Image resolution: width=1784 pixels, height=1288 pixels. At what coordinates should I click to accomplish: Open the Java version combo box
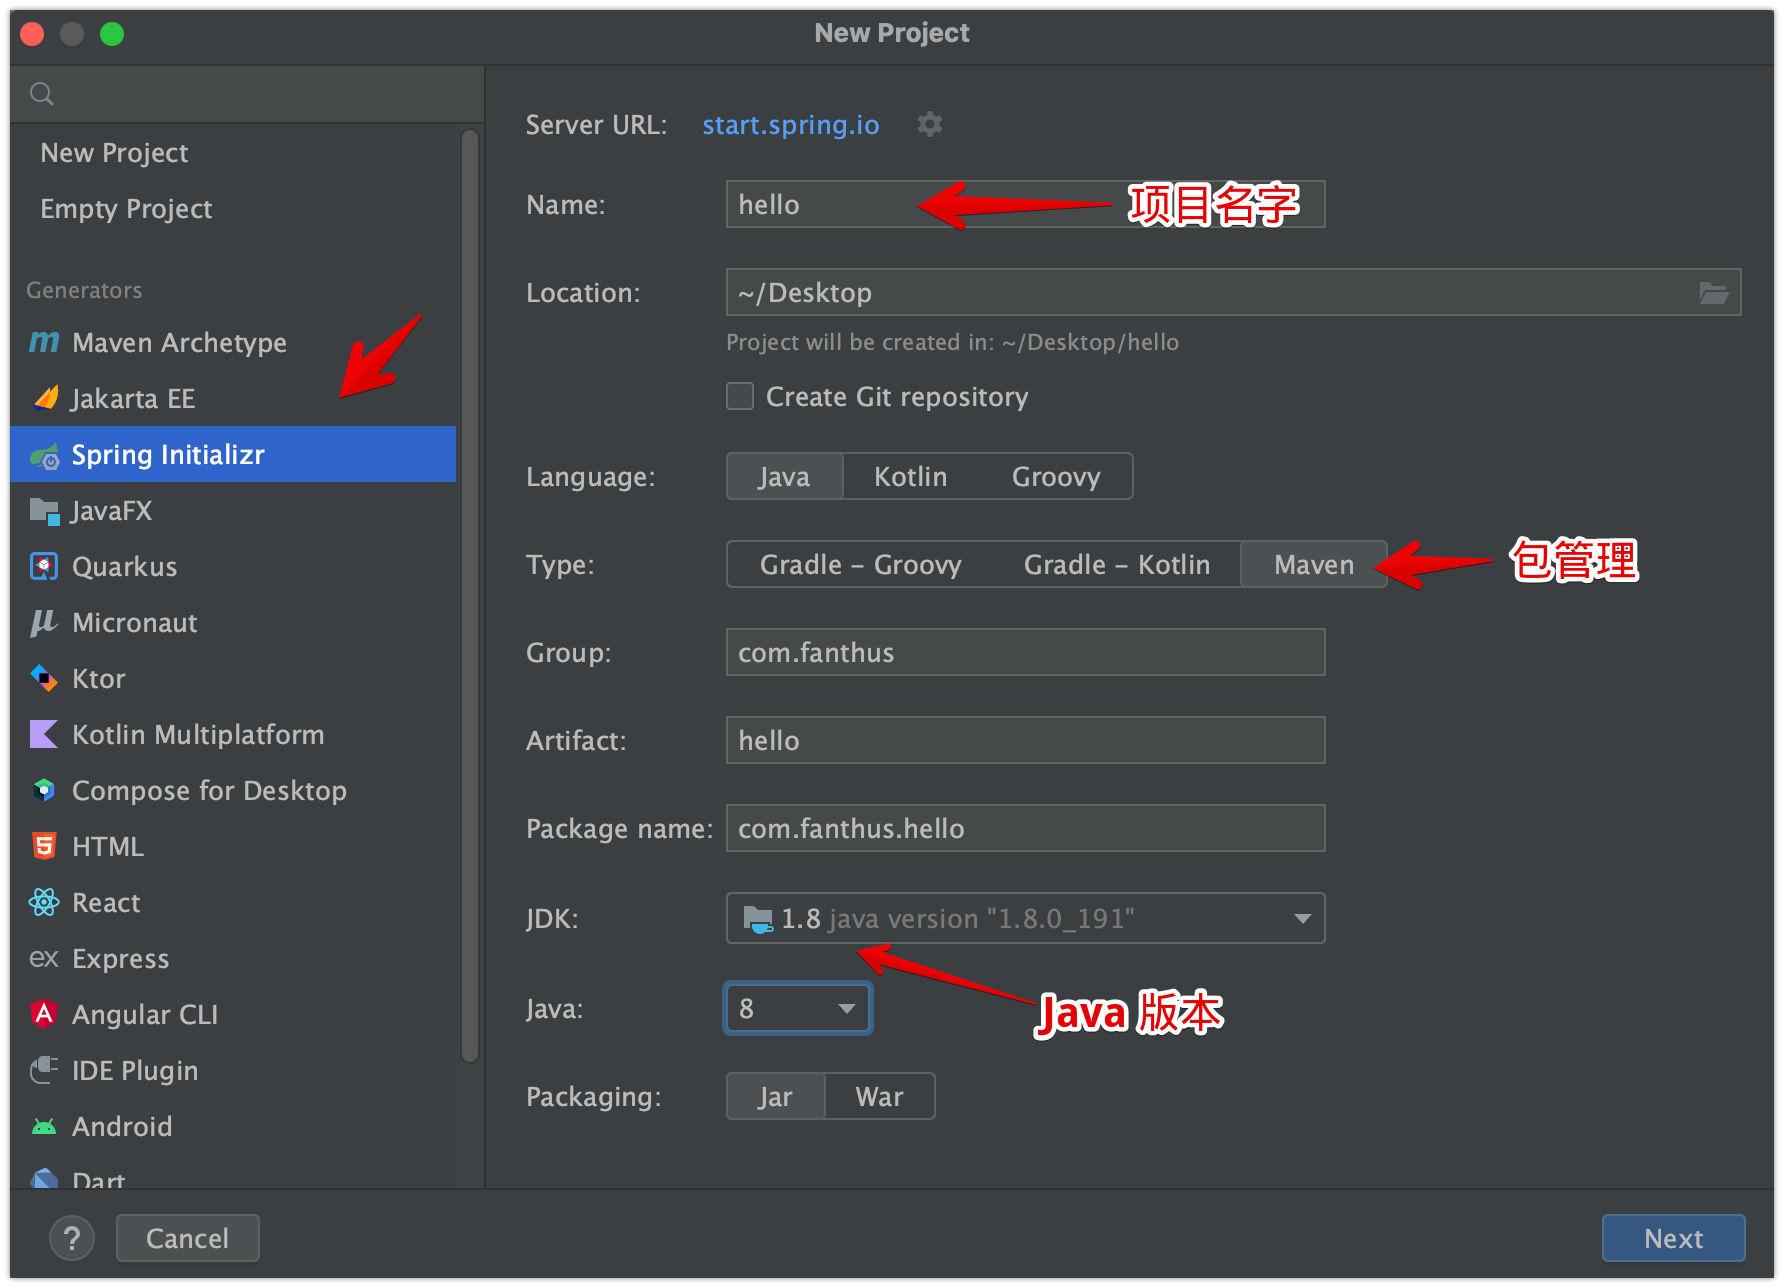click(x=797, y=1009)
